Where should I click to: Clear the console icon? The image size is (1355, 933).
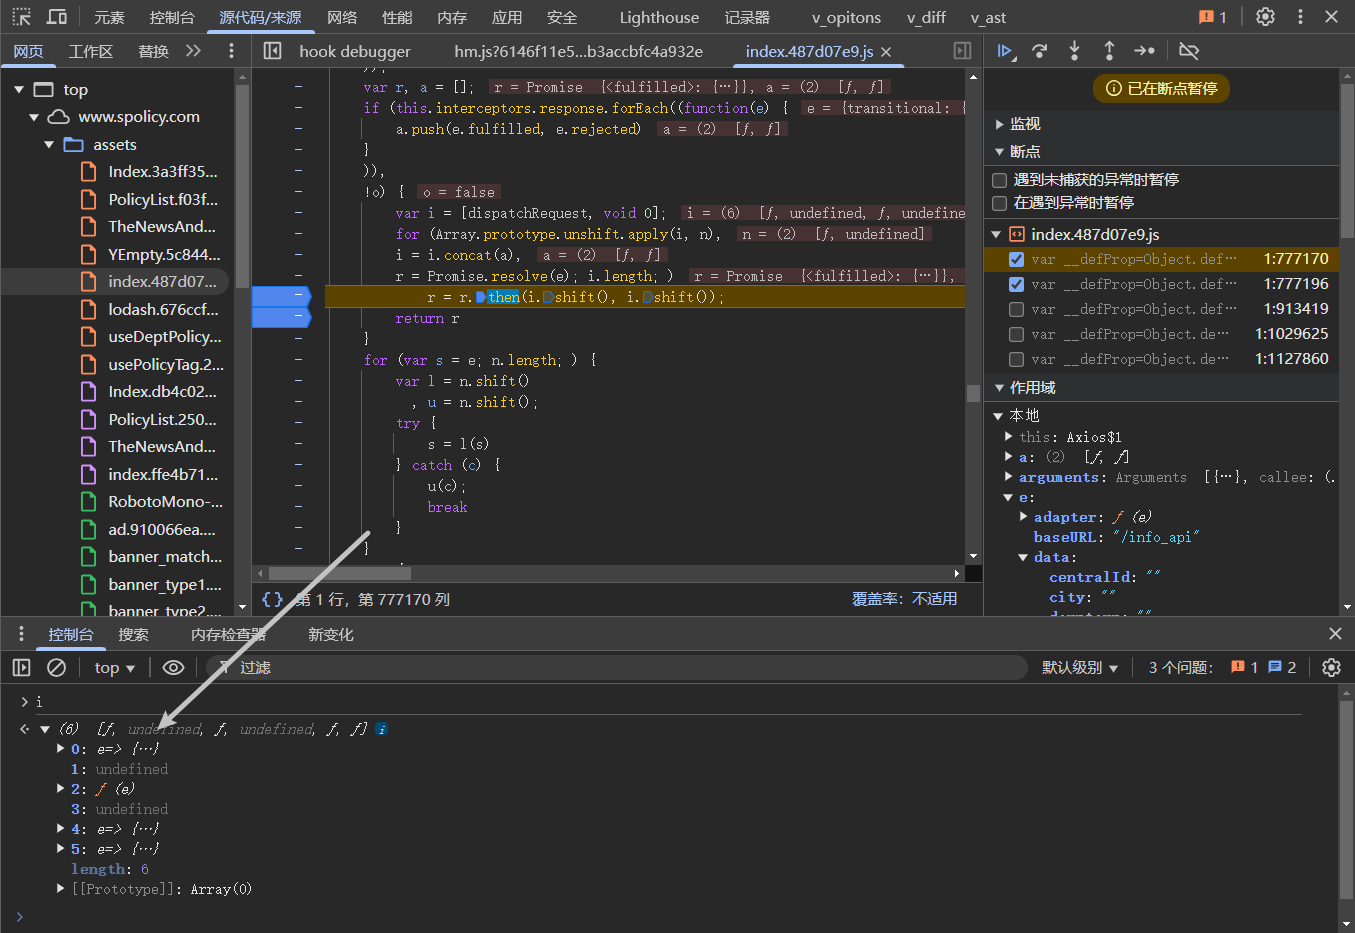[x=57, y=667]
